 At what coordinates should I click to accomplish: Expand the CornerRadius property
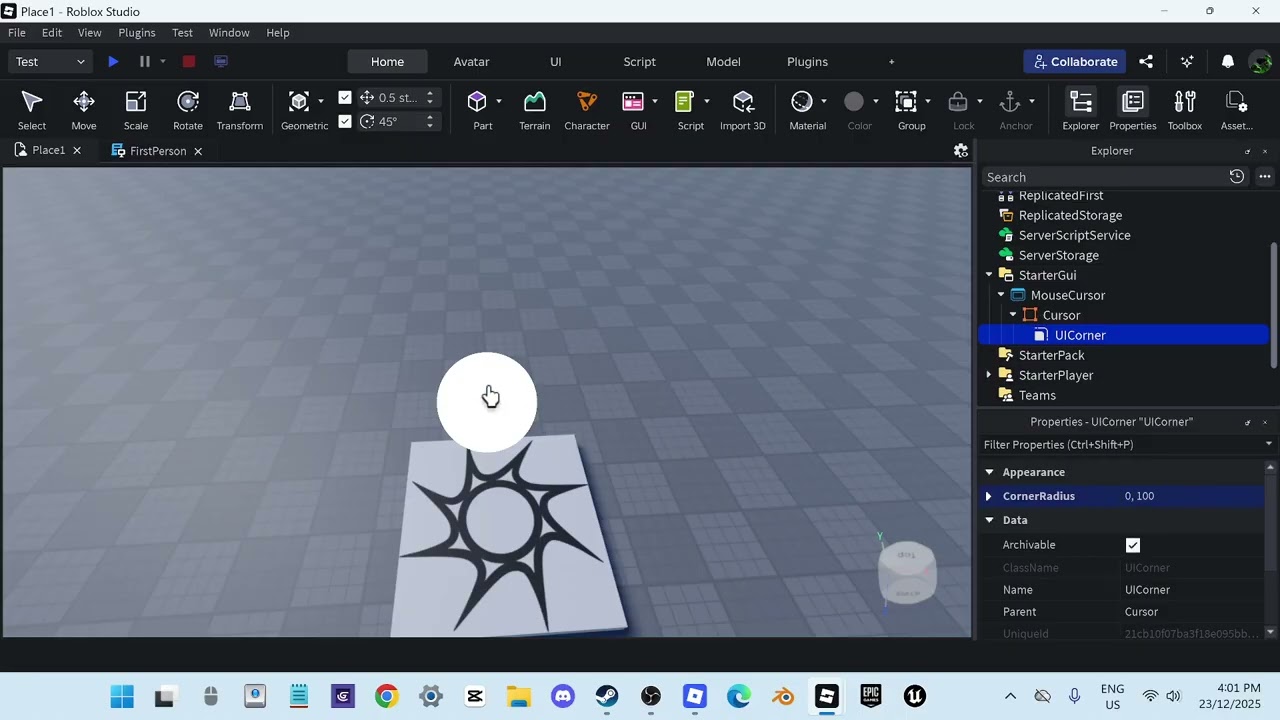pos(989,496)
